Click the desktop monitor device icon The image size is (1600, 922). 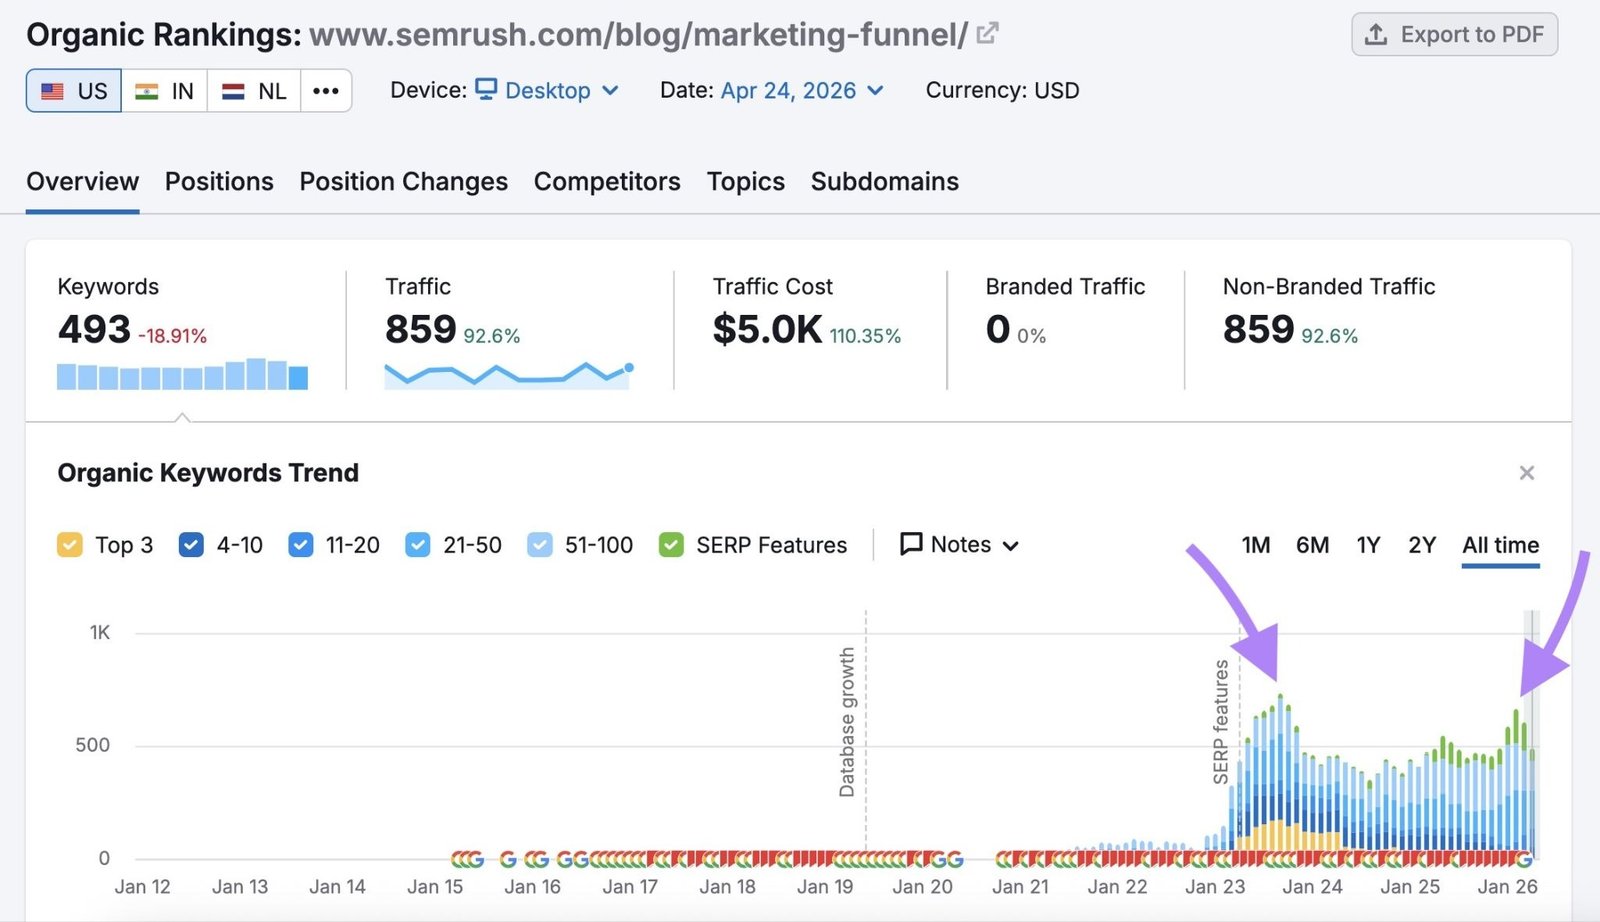pos(486,89)
